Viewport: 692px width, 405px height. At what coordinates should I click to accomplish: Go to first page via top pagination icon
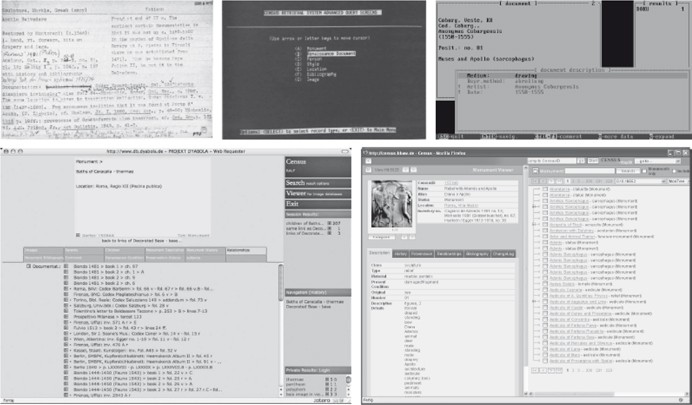[534, 181]
